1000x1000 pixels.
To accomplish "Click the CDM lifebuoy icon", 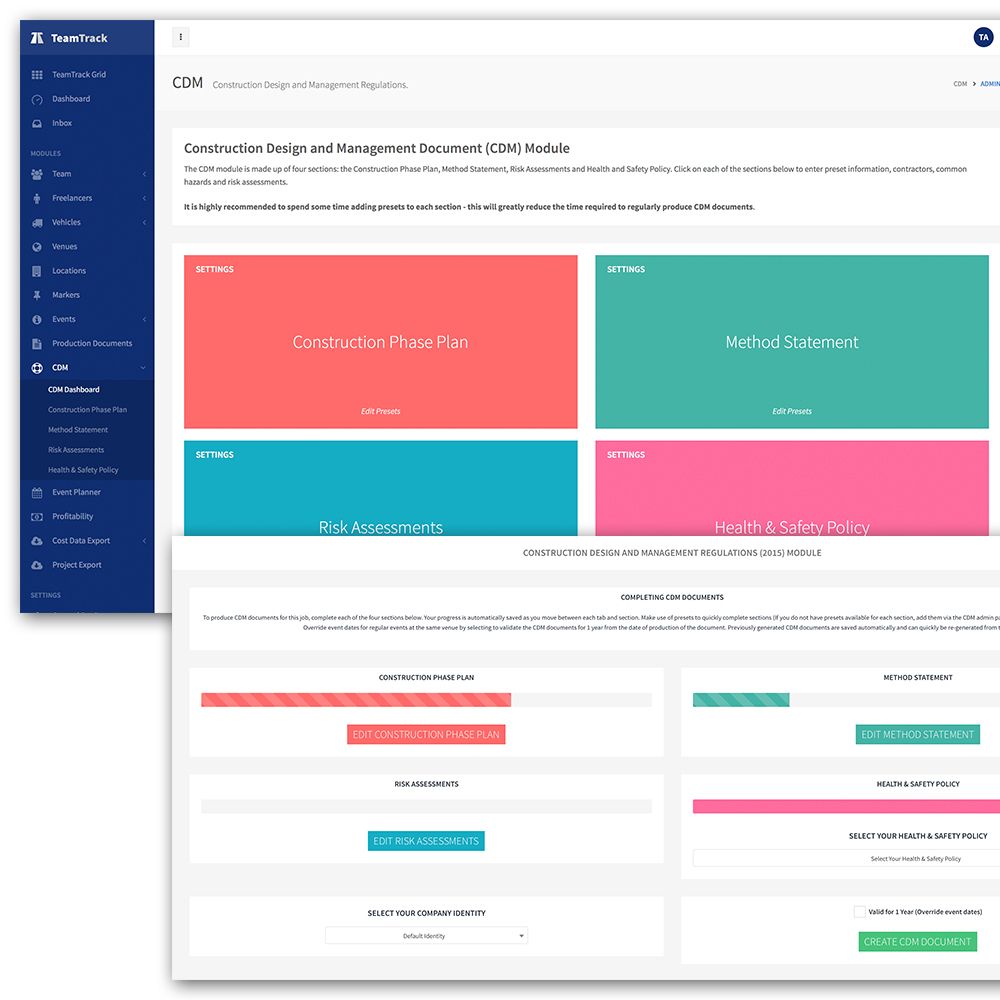I will [x=37, y=368].
